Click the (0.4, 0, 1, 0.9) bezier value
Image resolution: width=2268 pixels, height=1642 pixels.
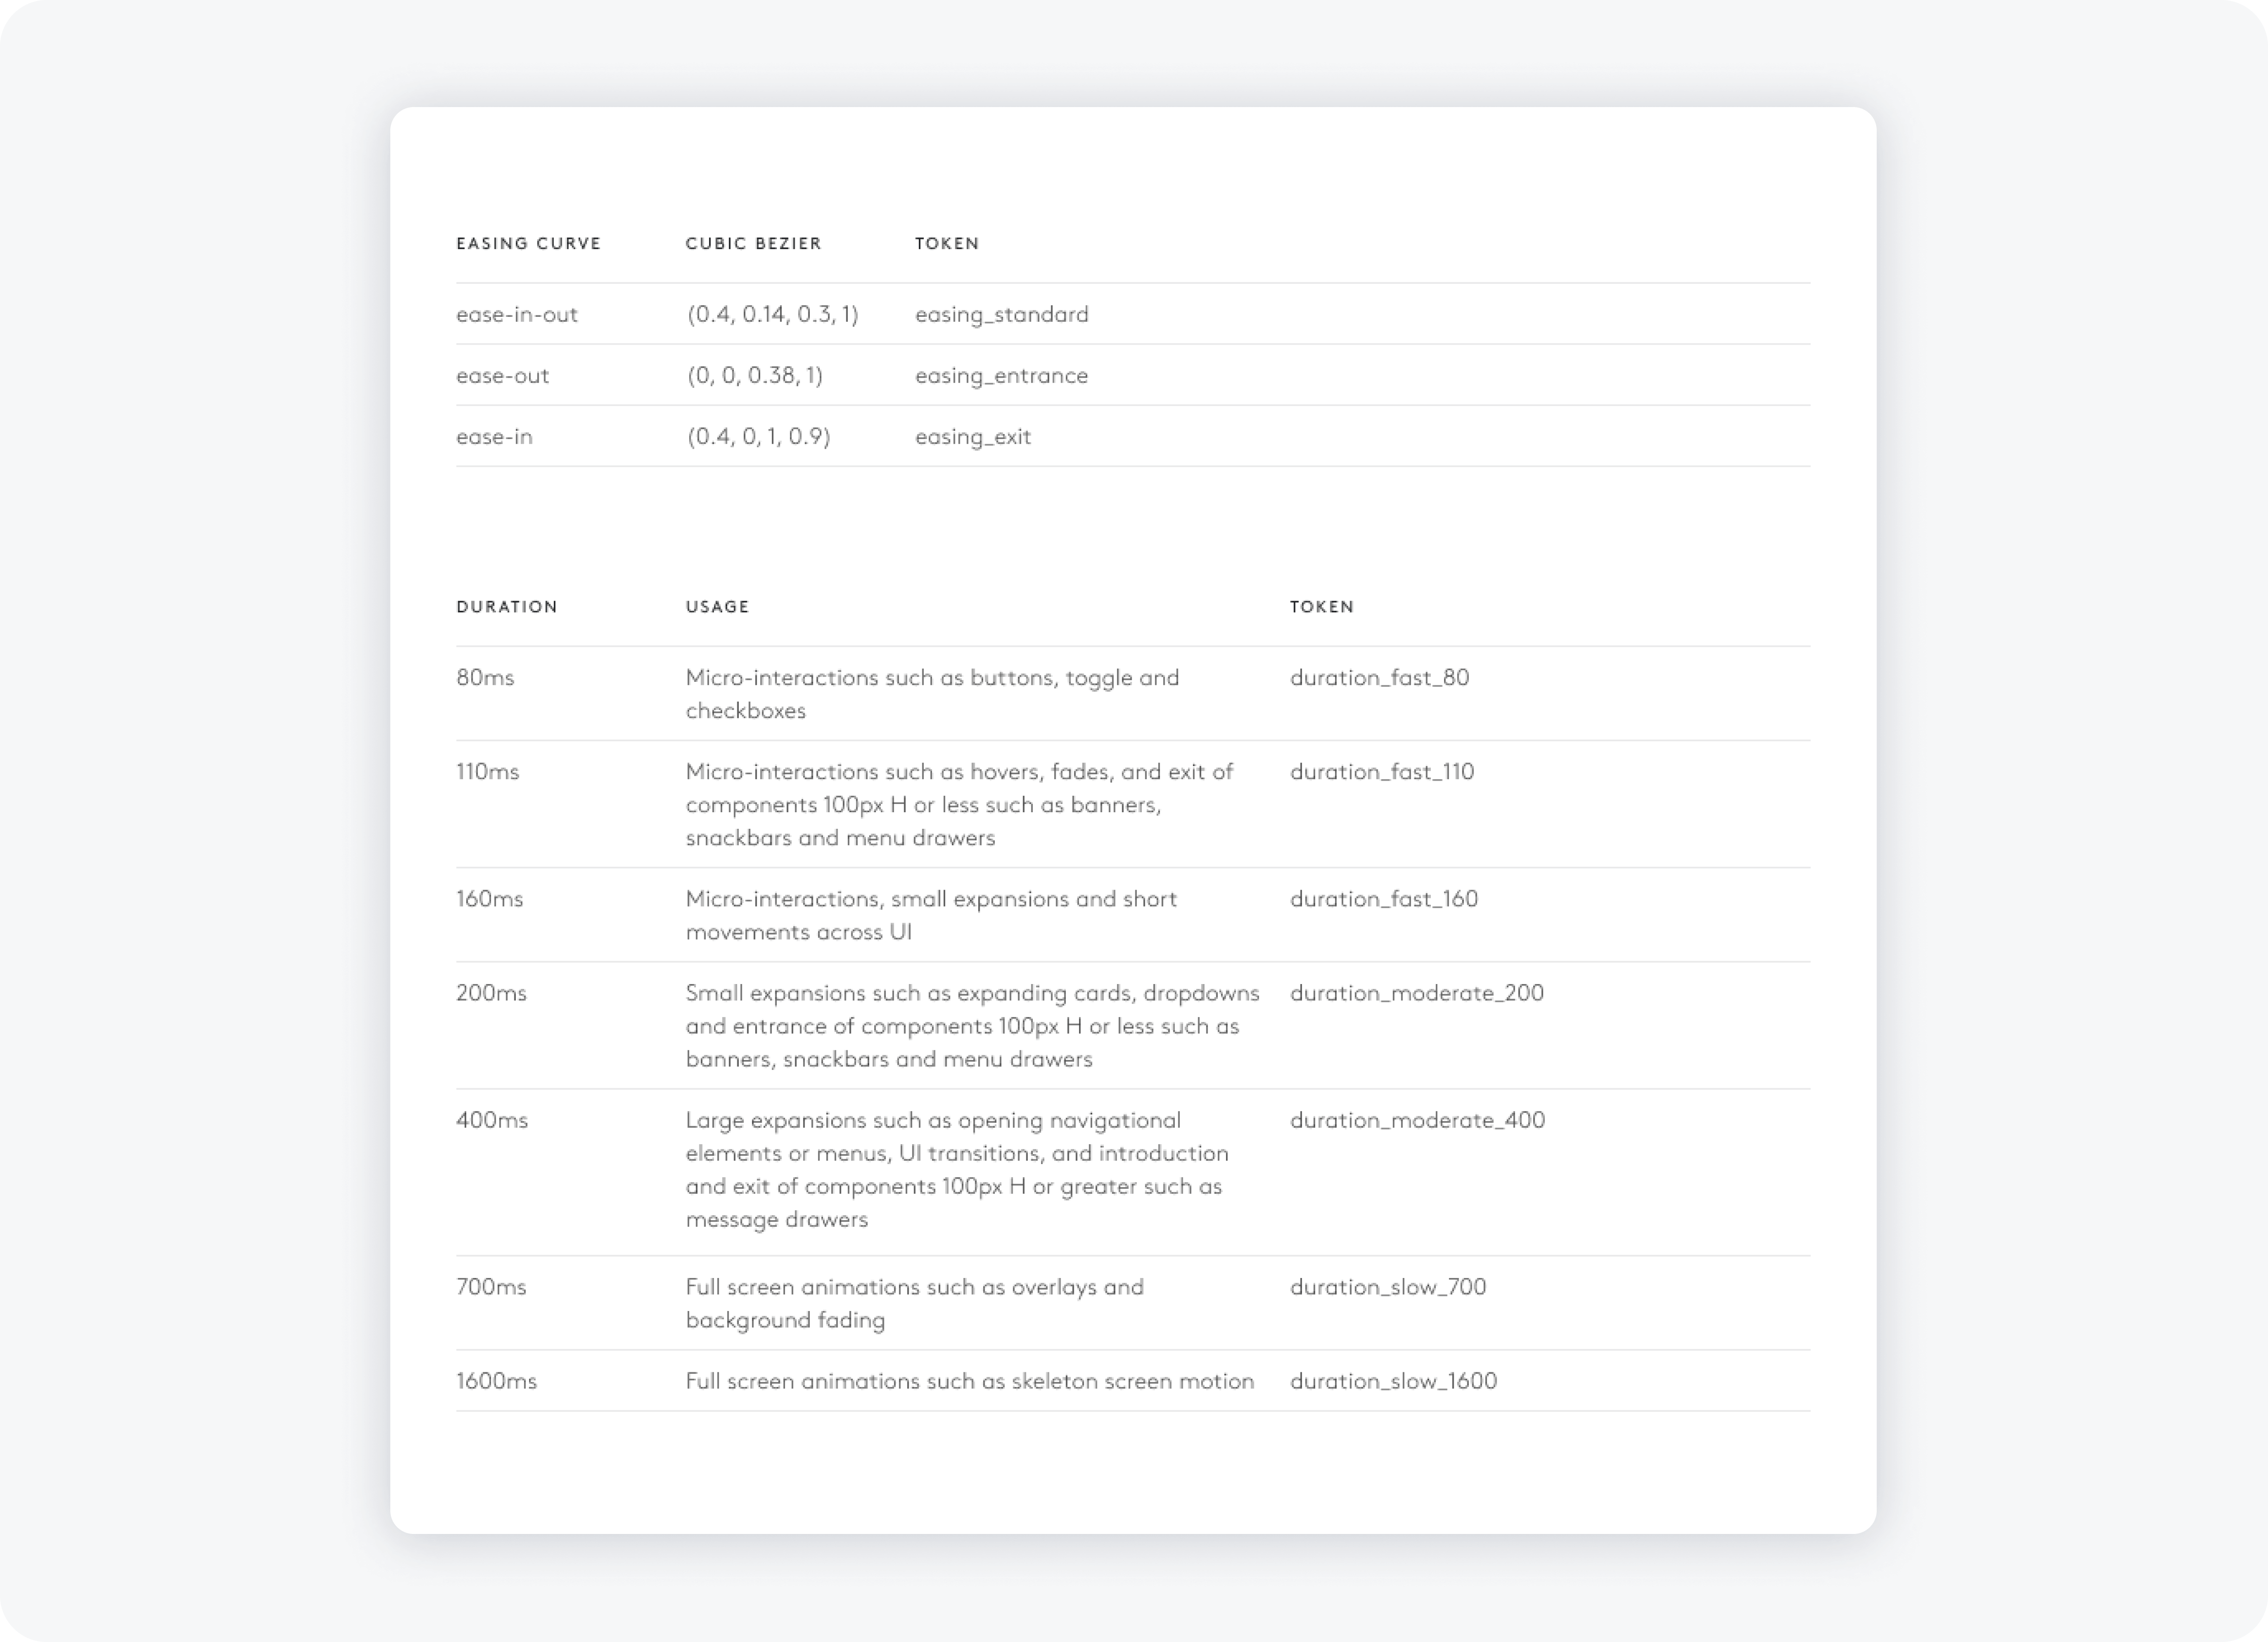[759, 436]
